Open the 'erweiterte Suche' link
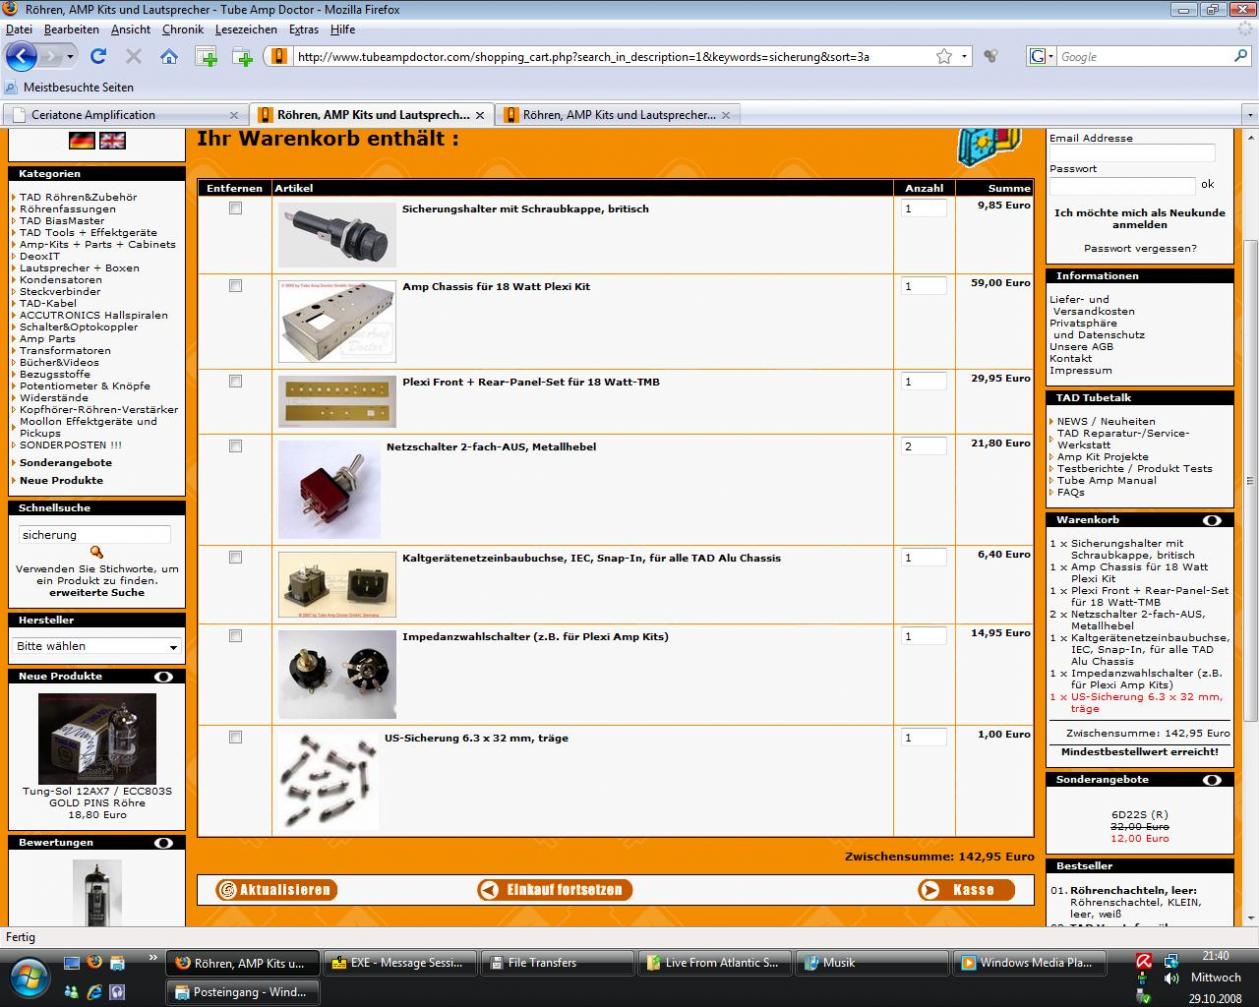The width and height of the screenshot is (1259, 1007). coord(97,592)
